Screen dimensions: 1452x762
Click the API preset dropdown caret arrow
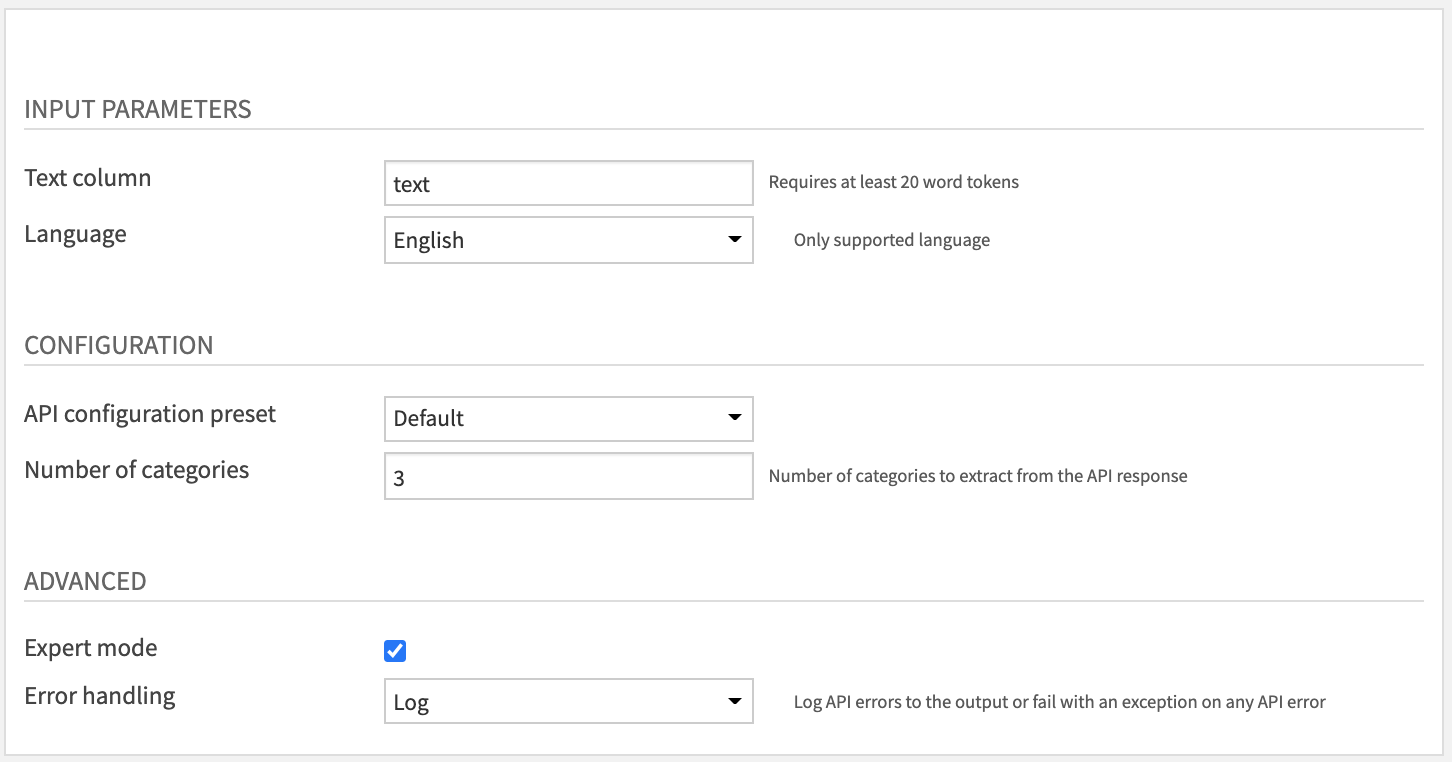tap(734, 418)
